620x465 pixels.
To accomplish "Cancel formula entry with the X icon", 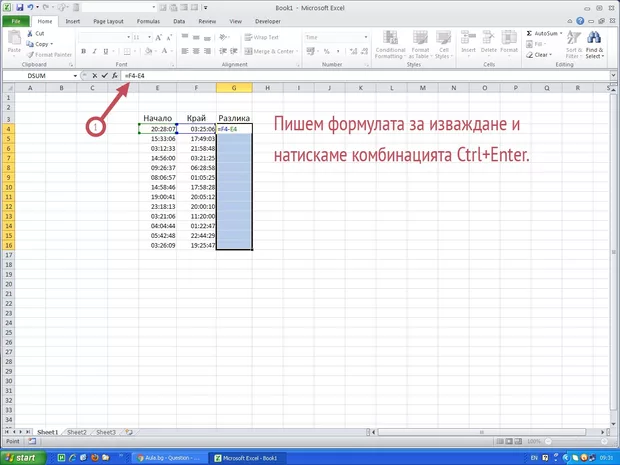I will pyautogui.click(x=94, y=76).
